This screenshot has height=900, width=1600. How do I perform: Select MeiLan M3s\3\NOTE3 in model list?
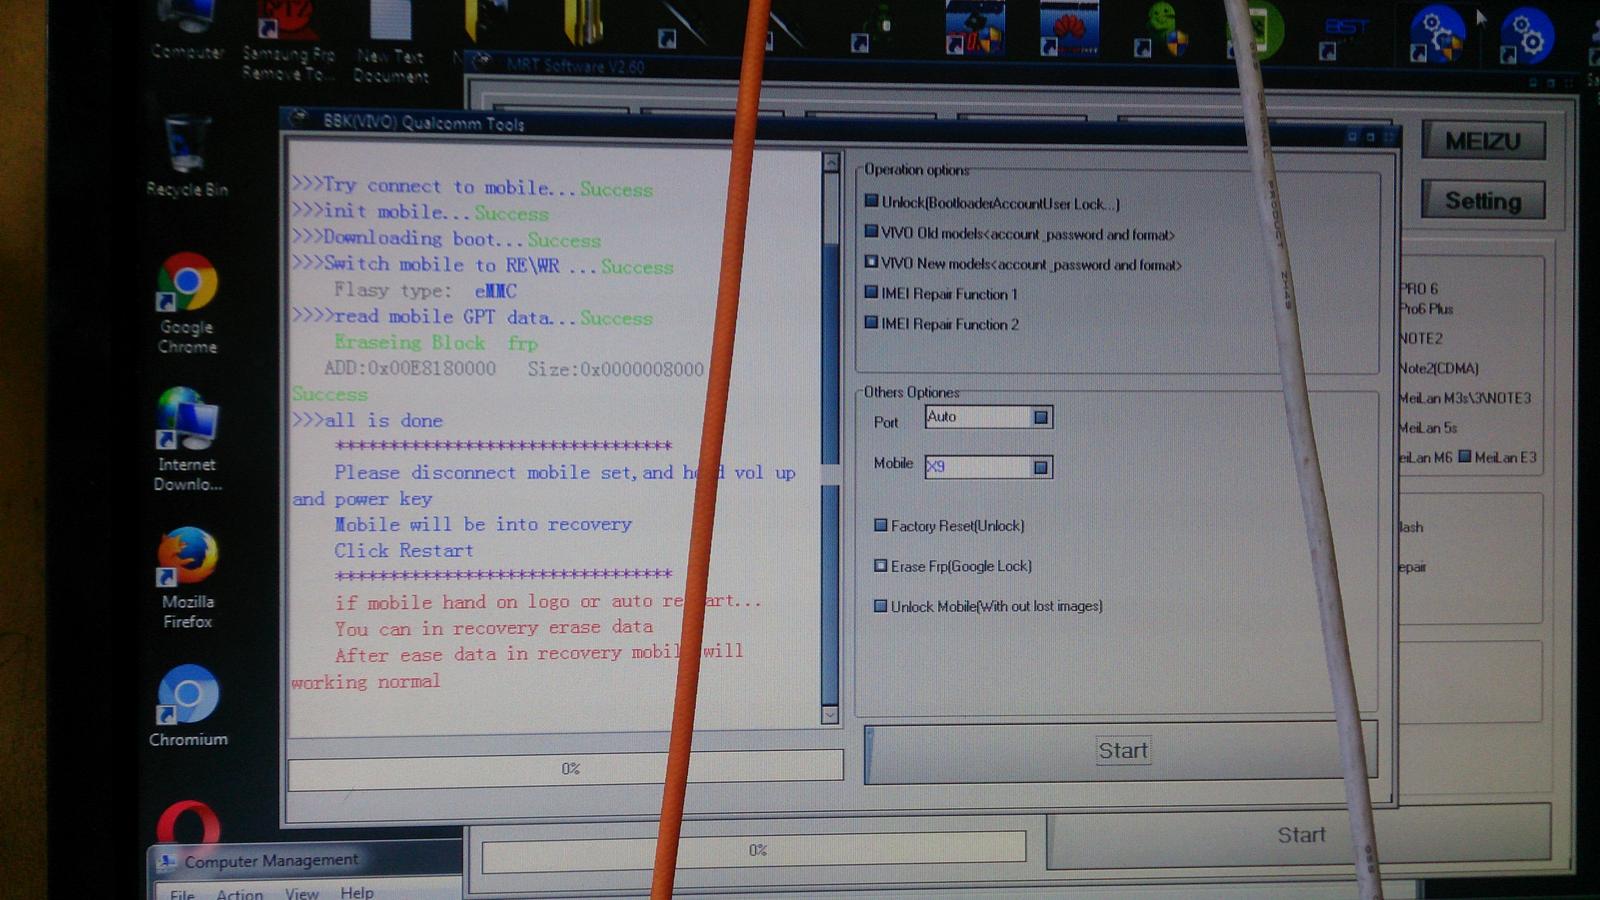click(x=1465, y=398)
